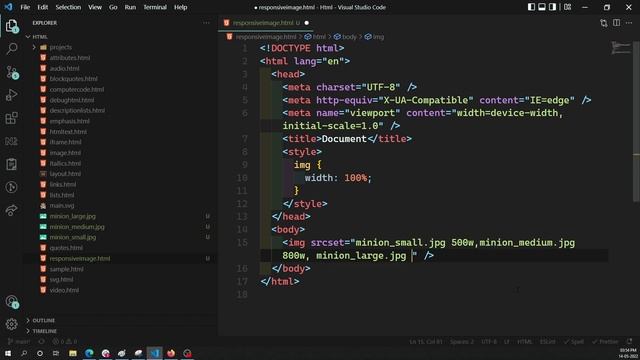Click the git branch status bar item
640x360 pixels.
pos(19,342)
